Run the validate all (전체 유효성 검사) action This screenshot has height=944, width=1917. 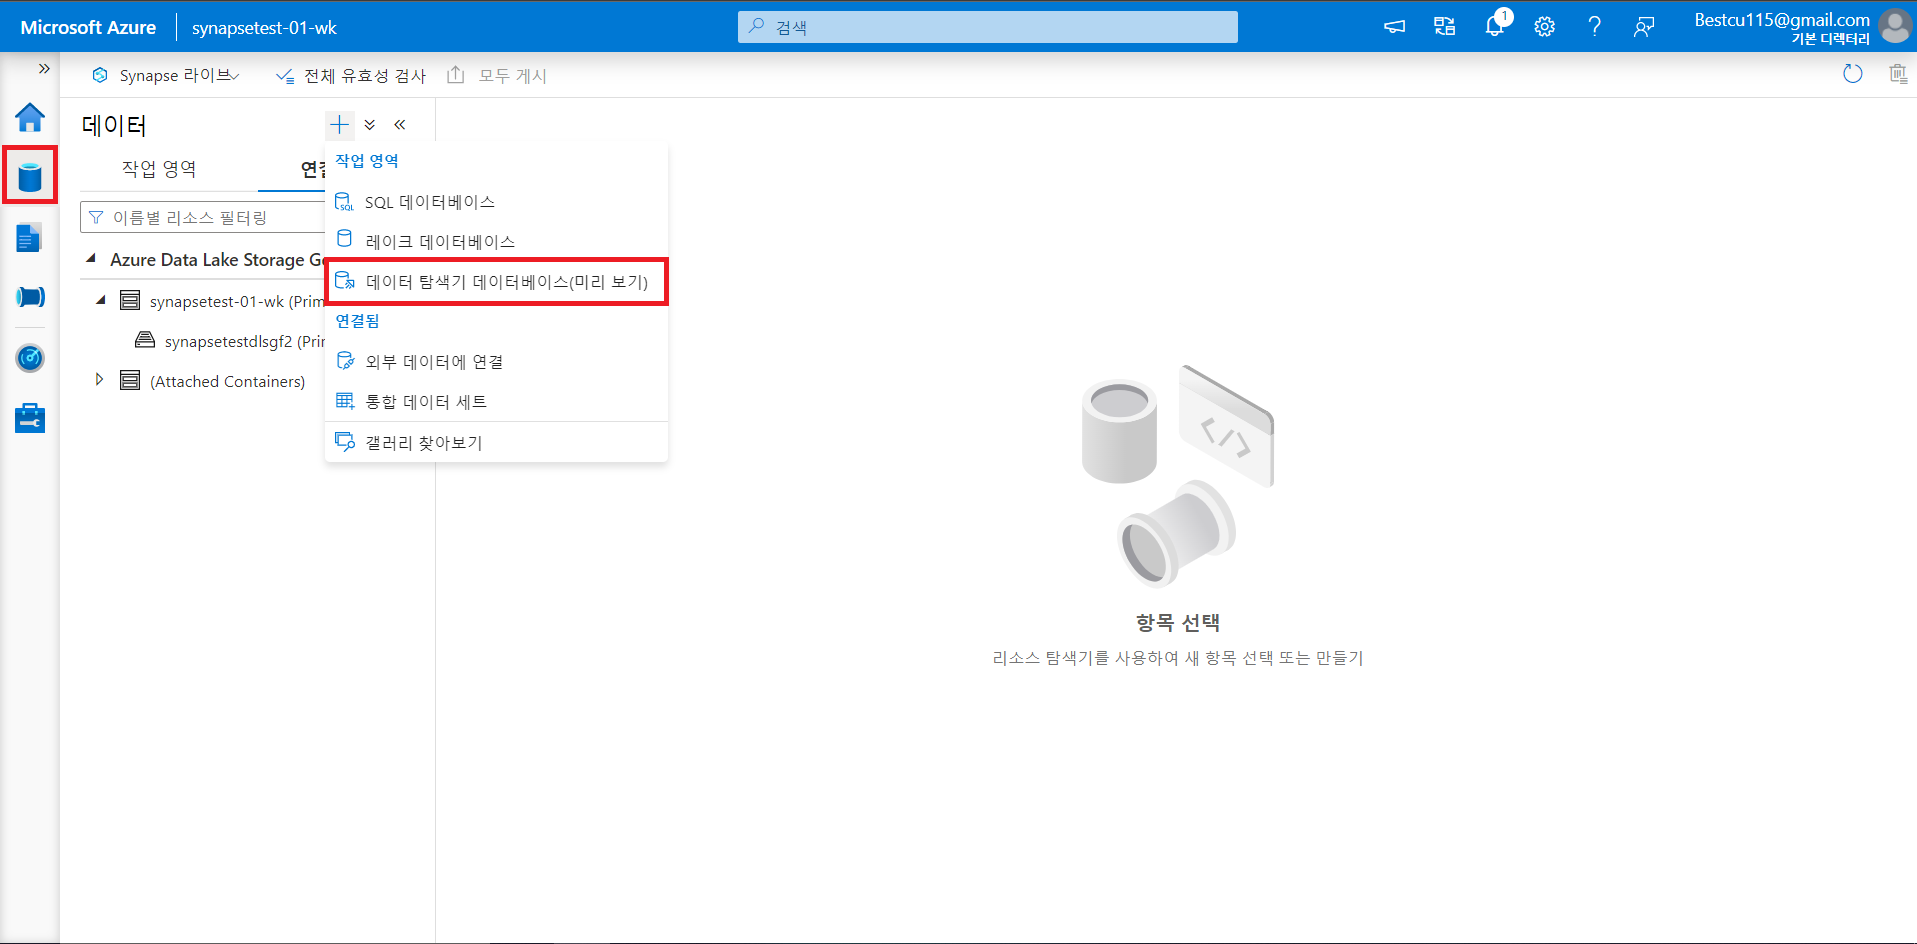tap(351, 76)
